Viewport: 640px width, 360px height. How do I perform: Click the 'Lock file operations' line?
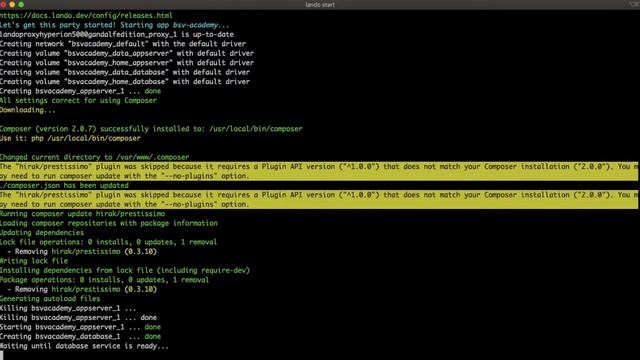109,242
